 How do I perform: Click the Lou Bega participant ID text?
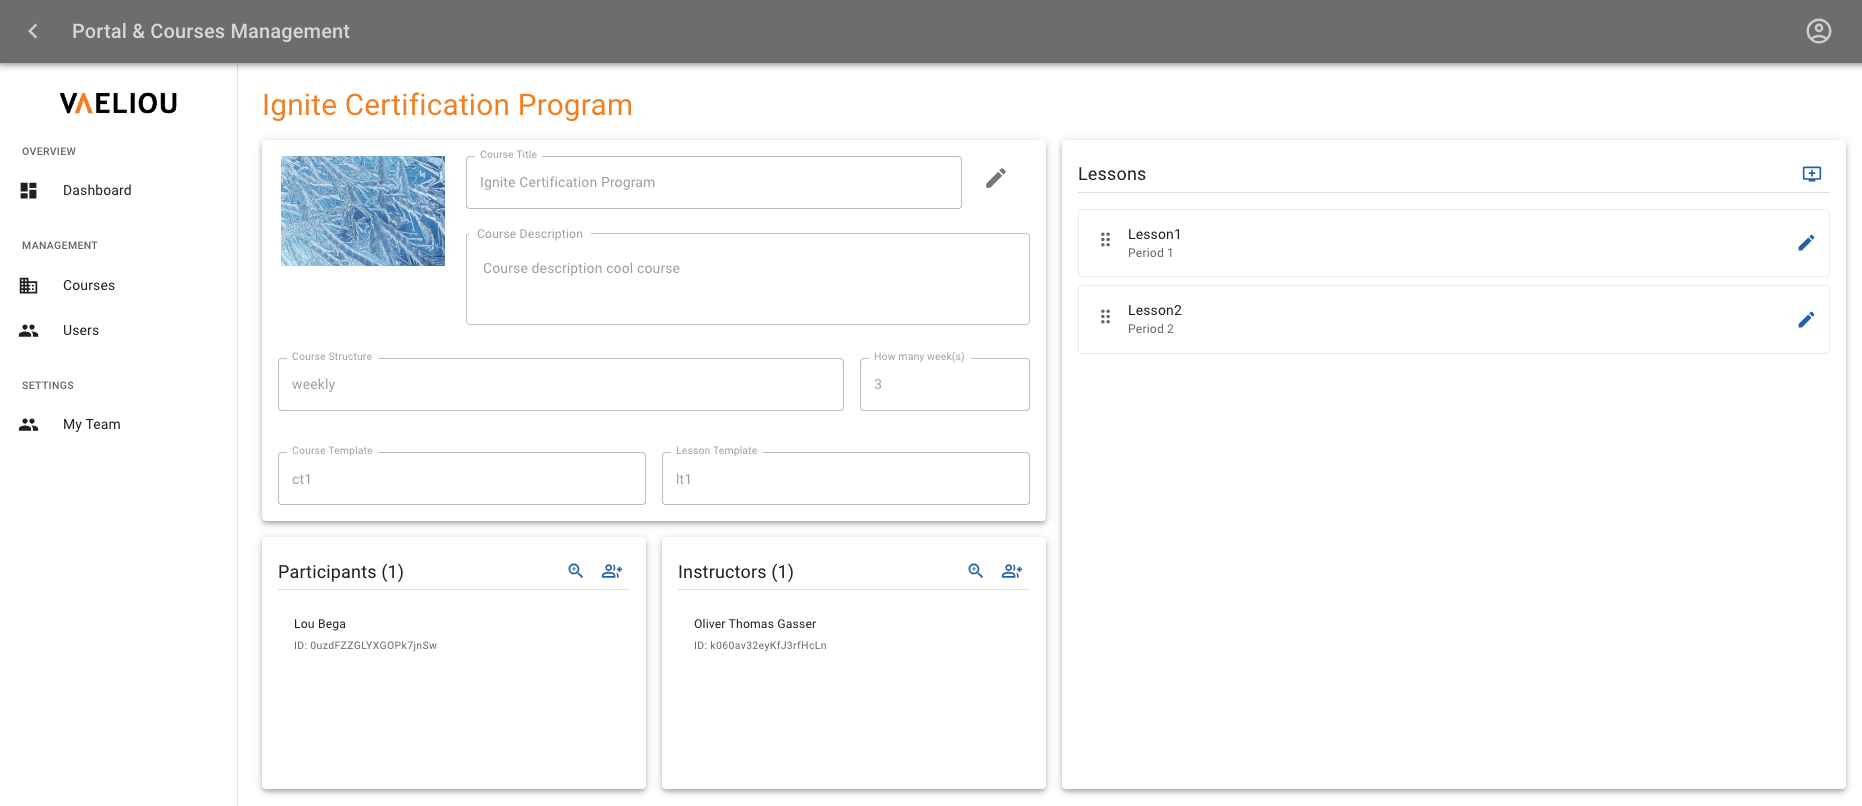pyautogui.click(x=365, y=646)
